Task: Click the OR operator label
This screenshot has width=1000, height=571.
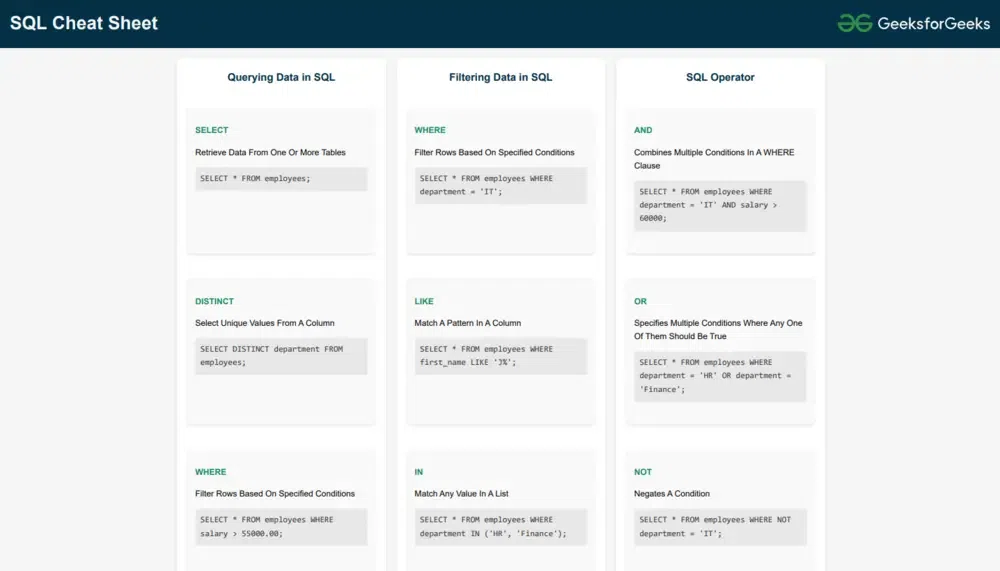Action: pyautogui.click(x=640, y=301)
